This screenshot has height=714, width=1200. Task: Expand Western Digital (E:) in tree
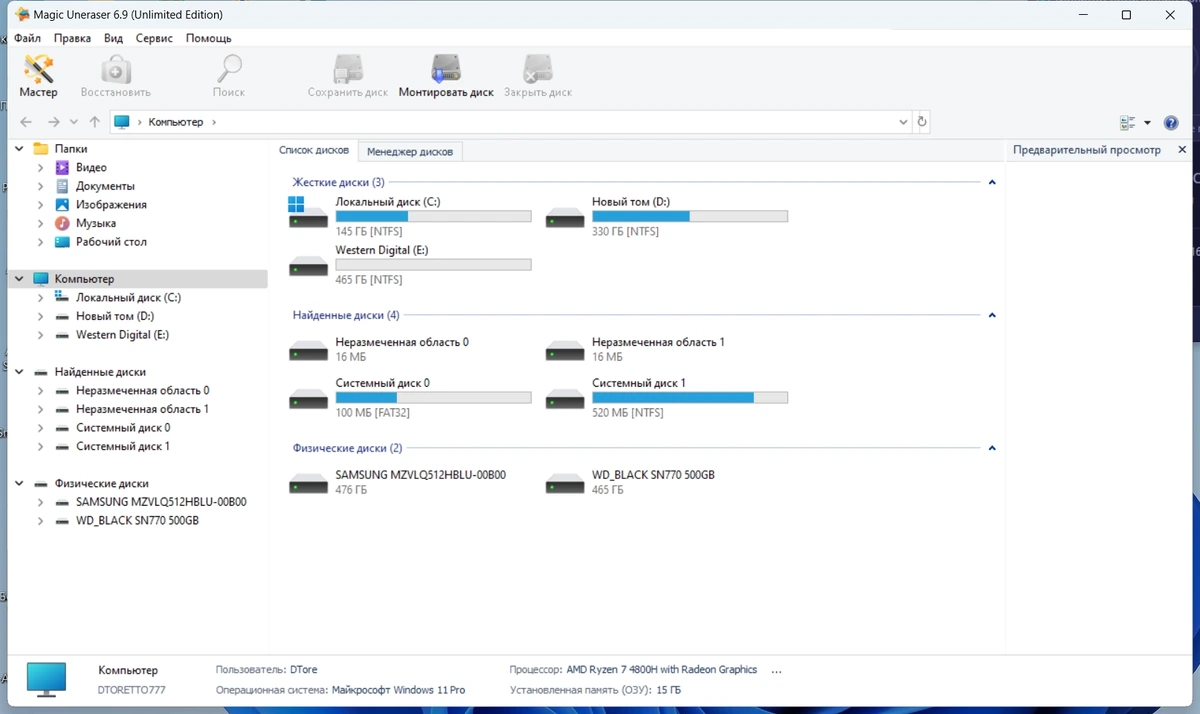coord(40,335)
